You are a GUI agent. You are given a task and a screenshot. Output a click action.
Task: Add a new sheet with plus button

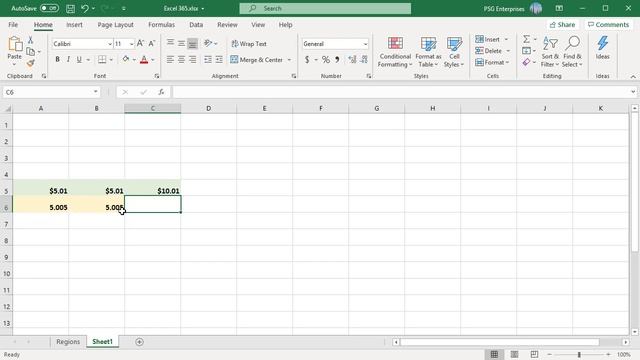pyautogui.click(x=139, y=342)
